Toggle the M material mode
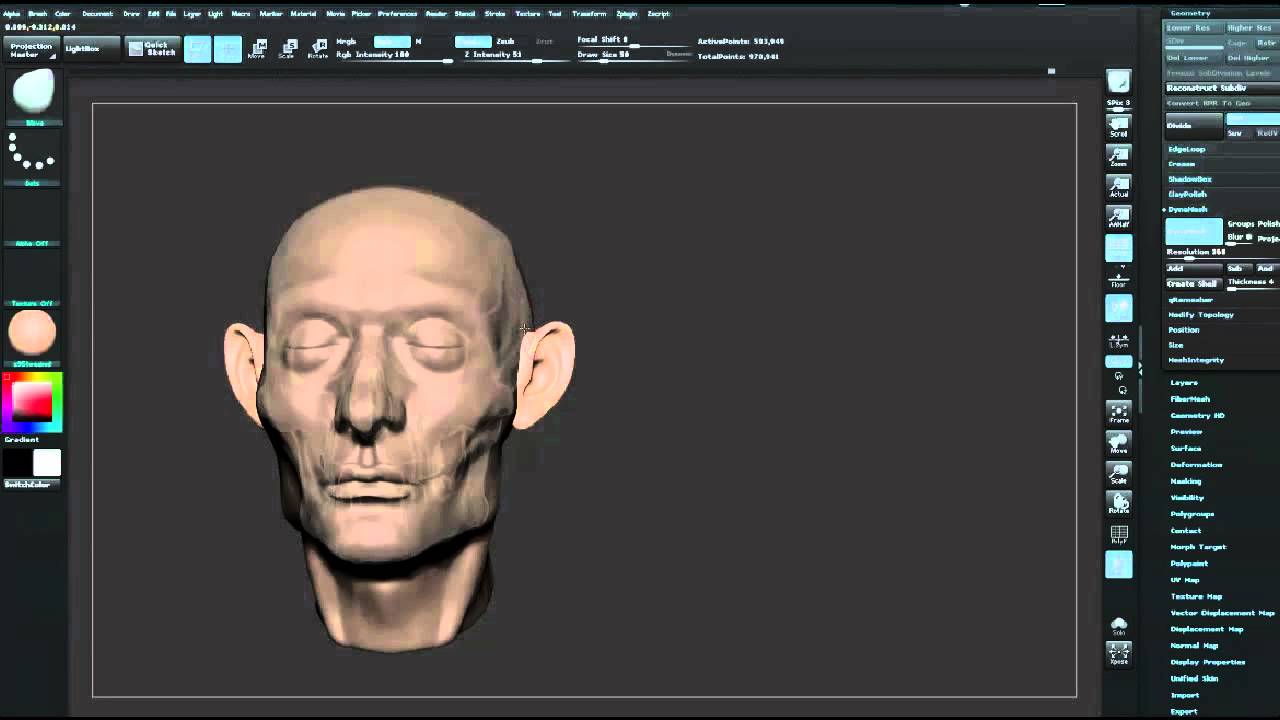This screenshot has width=1280, height=720. (x=419, y=42)
